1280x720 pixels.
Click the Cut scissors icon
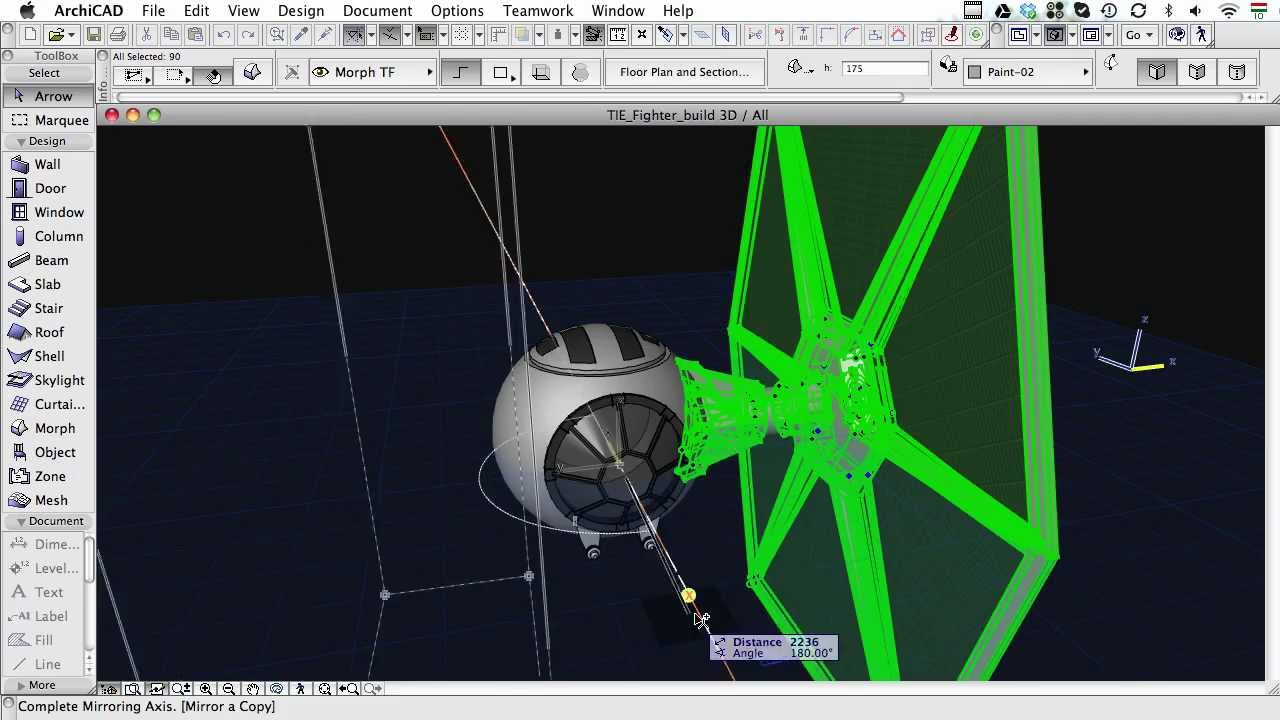[146, 34]
